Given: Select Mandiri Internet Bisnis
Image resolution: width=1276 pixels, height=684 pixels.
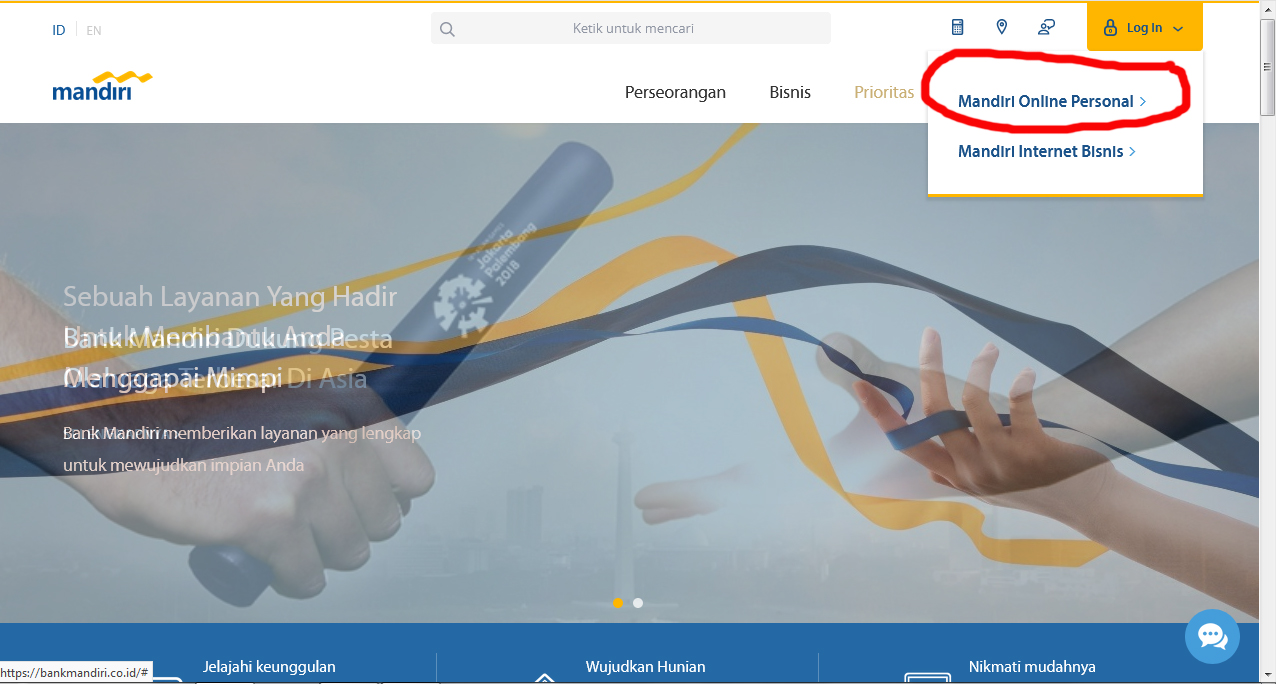Looking at the screenshot, I should pos(1046,151).
